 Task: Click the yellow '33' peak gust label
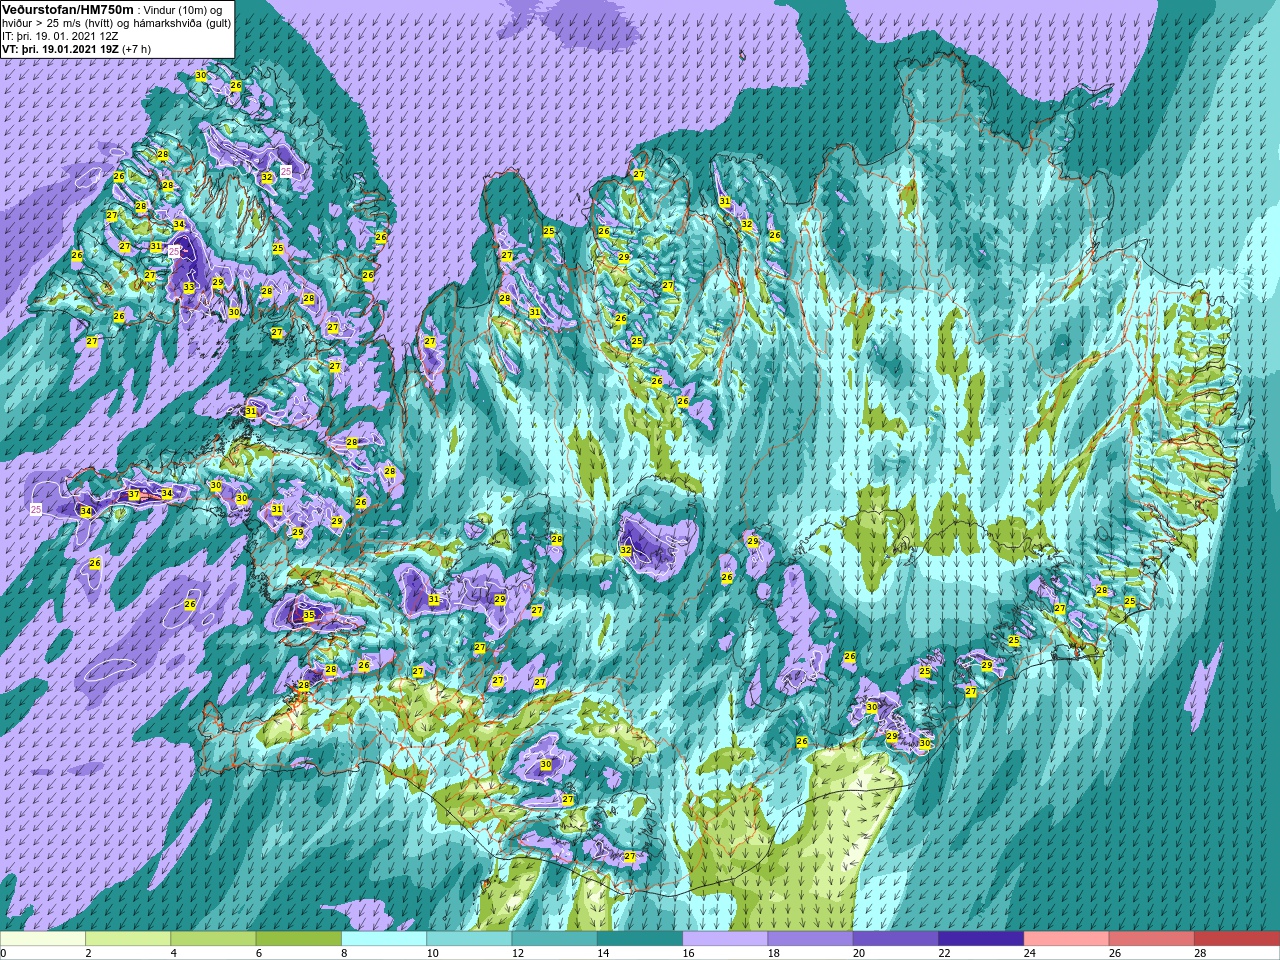coord(189,288)
